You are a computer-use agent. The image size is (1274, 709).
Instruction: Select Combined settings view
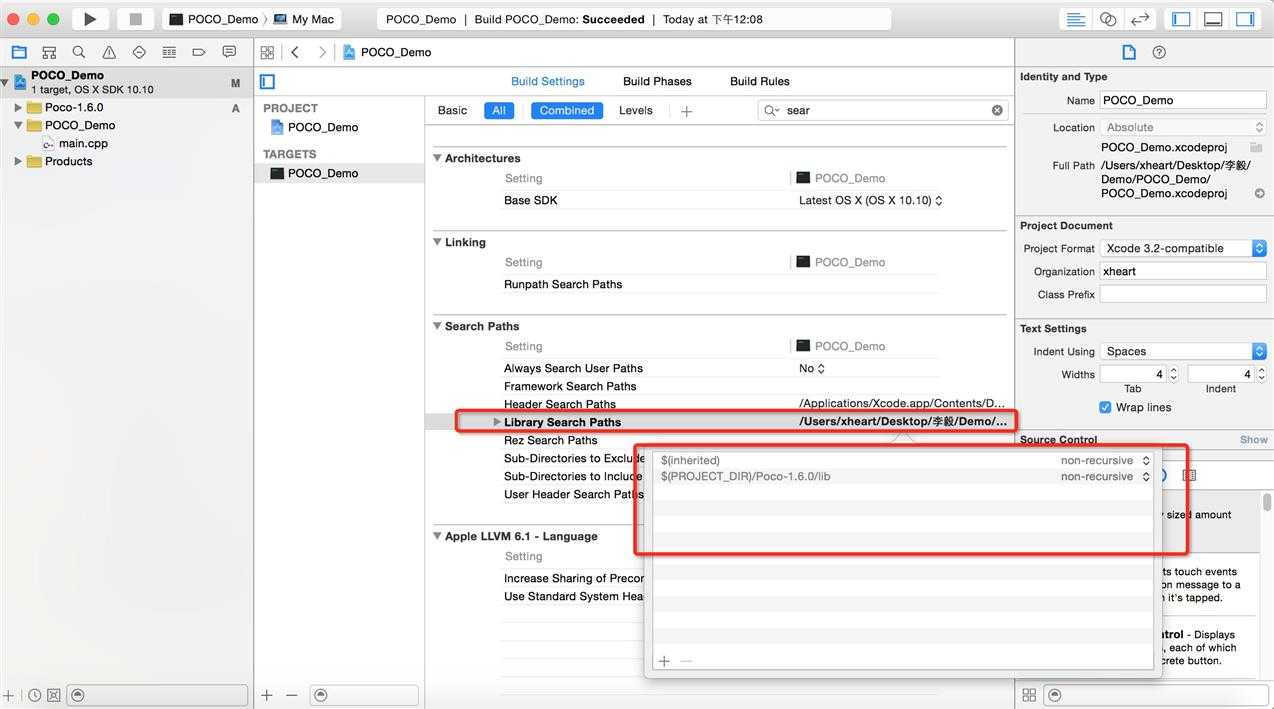(x=567, y=110)
